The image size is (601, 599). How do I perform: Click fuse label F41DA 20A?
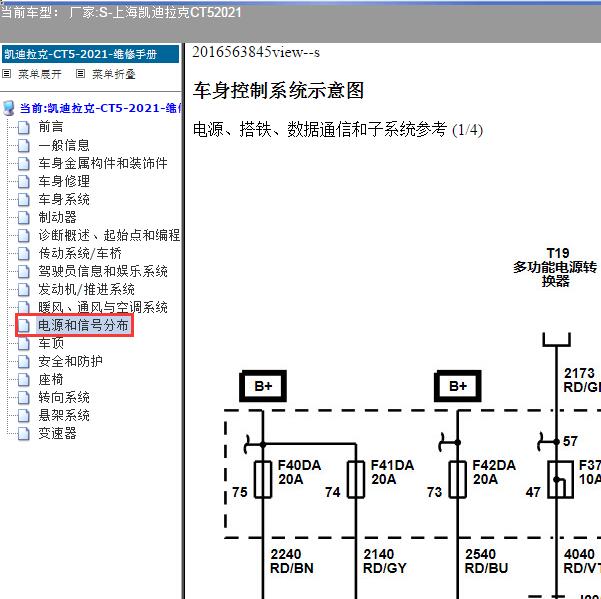point(392,472)
